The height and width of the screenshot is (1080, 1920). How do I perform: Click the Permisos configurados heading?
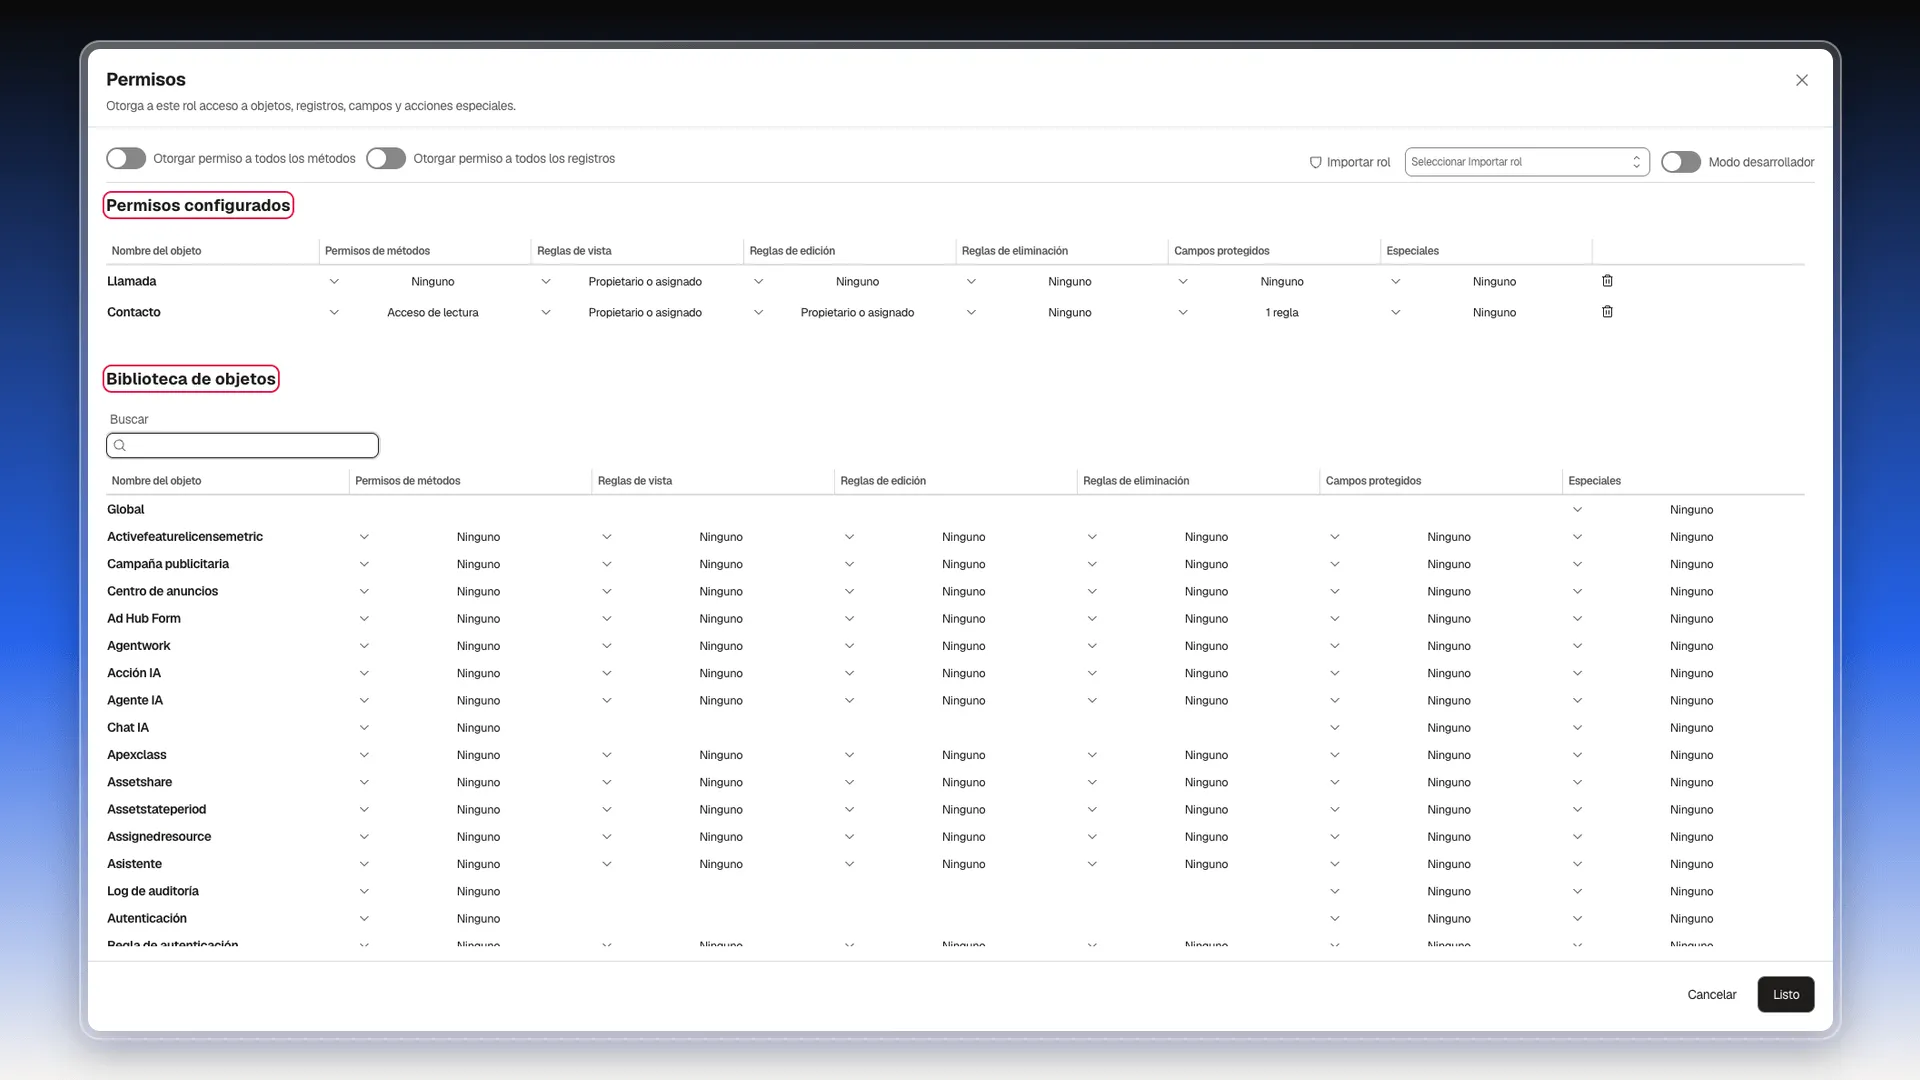tap(198, 205)
